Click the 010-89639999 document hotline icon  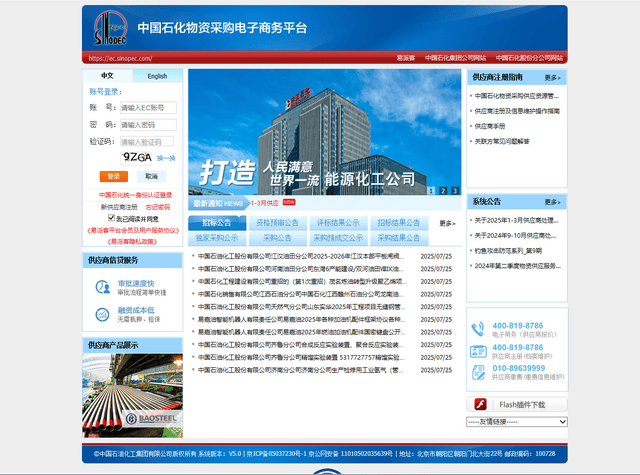tap(478, 373)
